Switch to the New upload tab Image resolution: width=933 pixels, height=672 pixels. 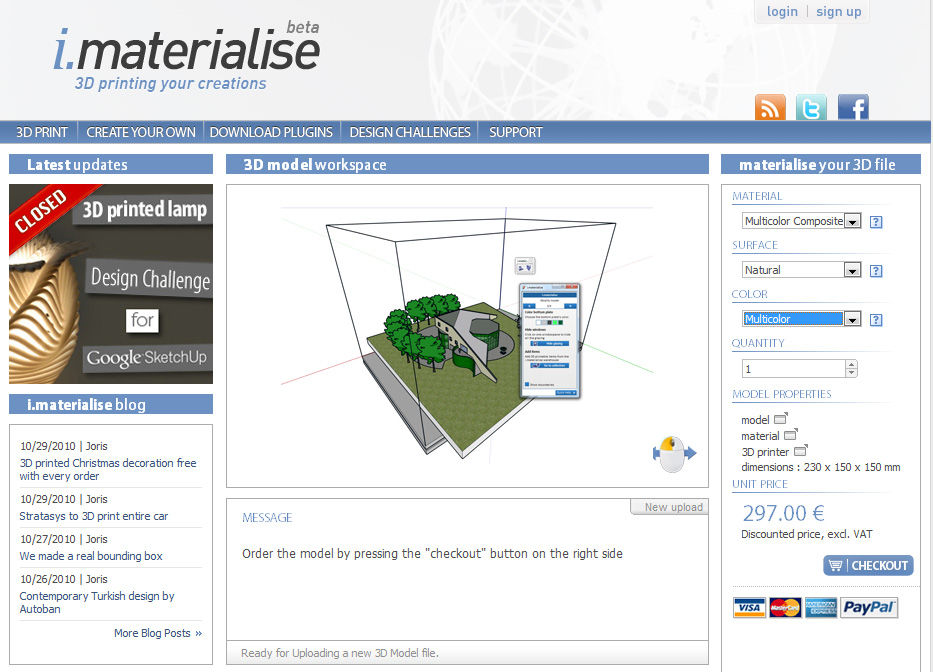click(x=669, y=507)
